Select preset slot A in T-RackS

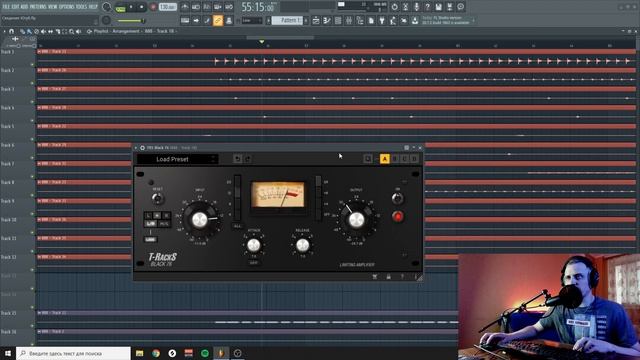[x=384, y=159]
